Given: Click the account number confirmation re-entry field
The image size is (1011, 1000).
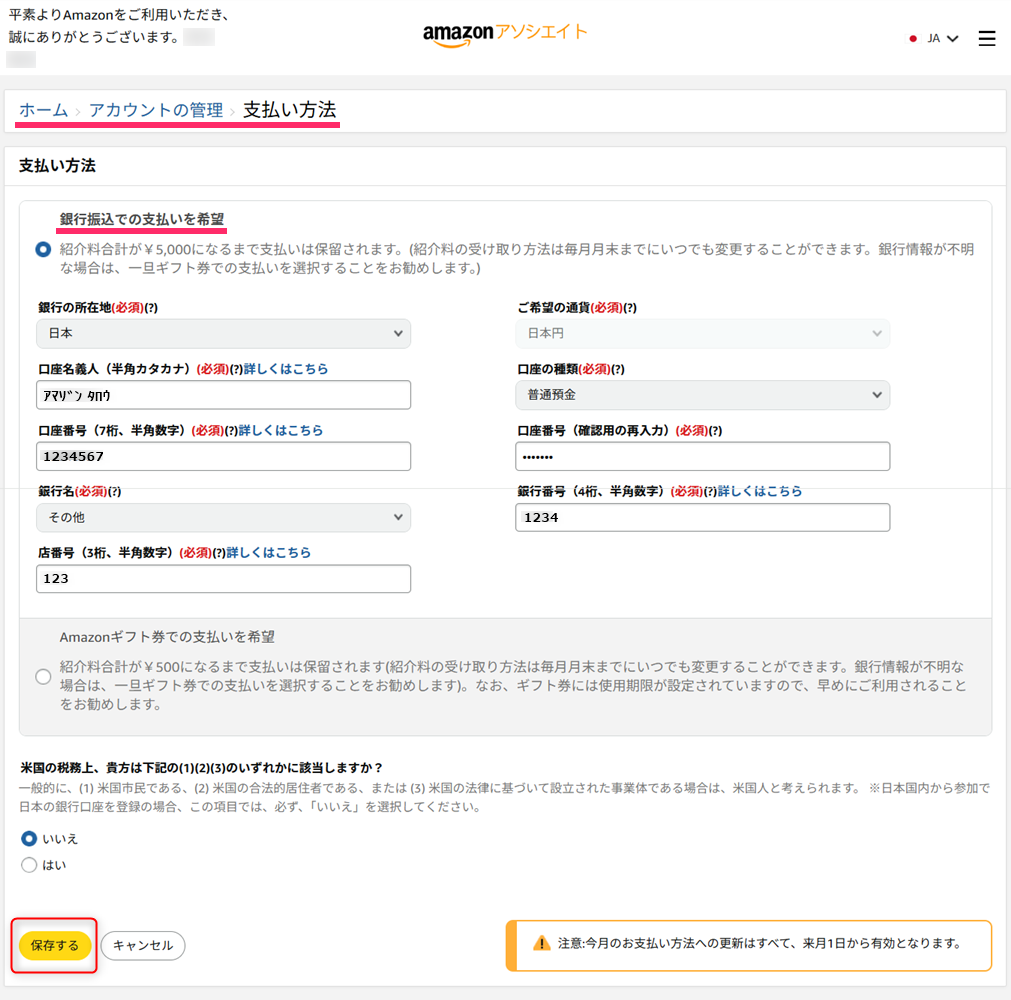Looking at the screenshot, I should 702,456.
